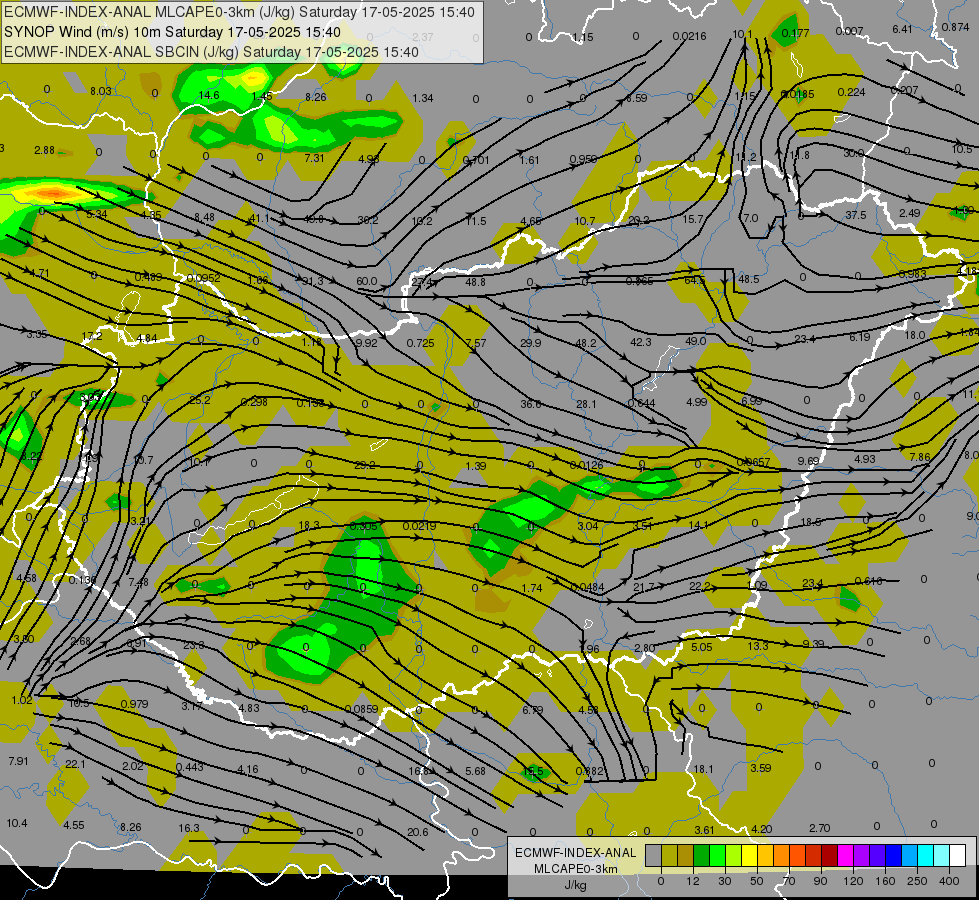Select the magenta swatch in the MLCAPE legend
The image size is (979, 900).
pos(846,855)
